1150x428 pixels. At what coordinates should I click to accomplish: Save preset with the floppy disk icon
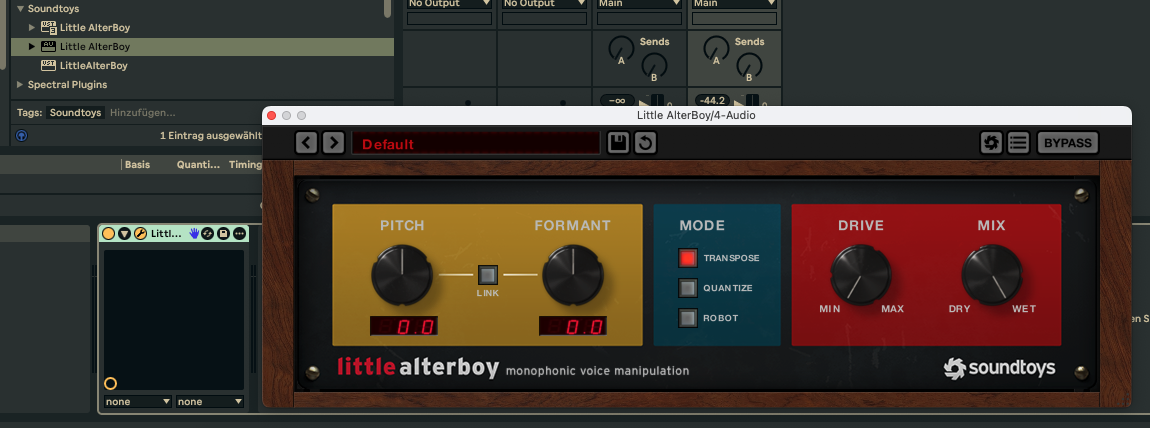619,143
